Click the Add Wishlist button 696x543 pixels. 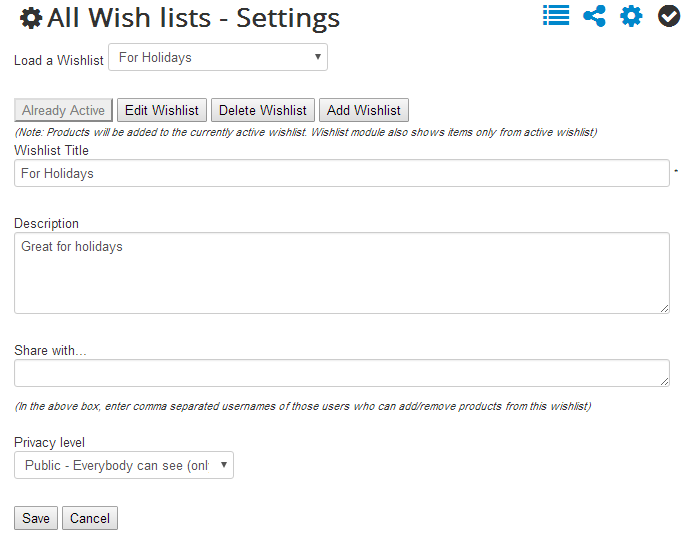tap(364, 110)
